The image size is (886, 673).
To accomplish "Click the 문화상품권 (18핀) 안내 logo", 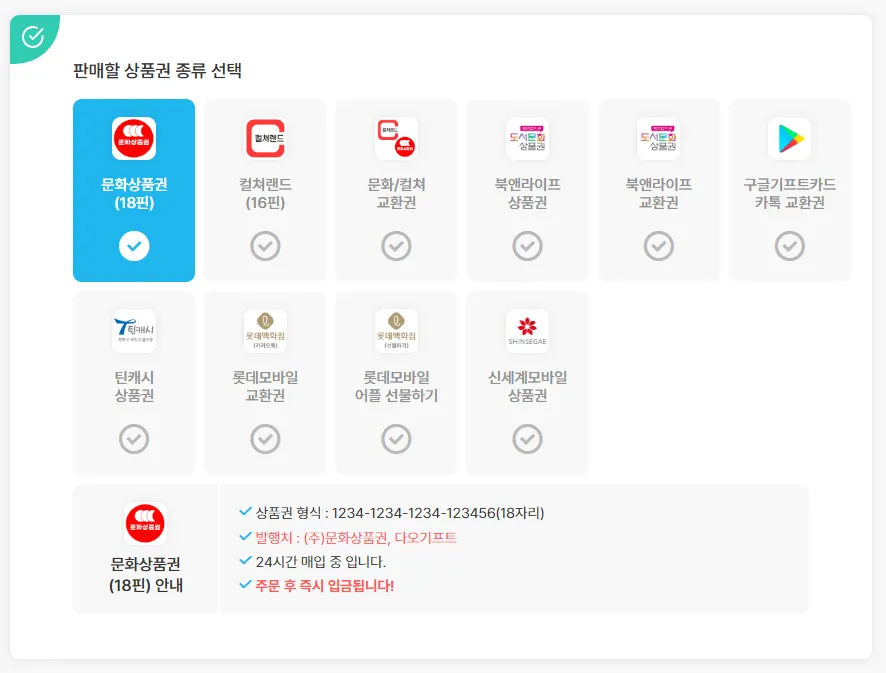I will [145, 523].
